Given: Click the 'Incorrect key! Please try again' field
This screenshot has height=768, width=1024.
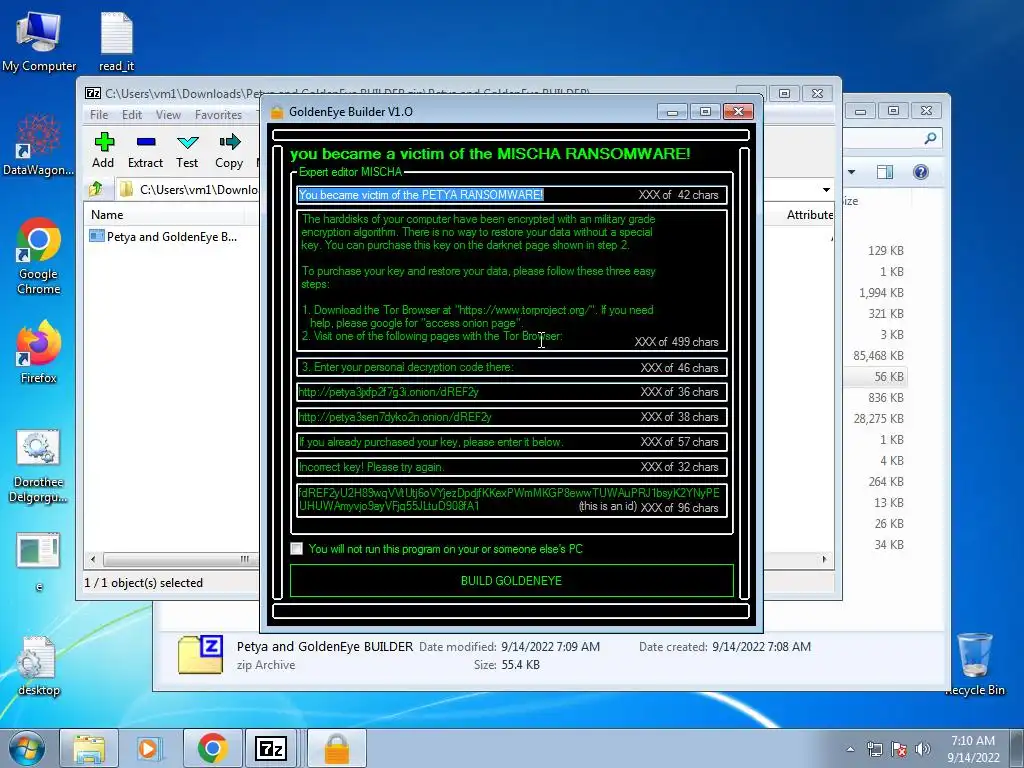Looking at the screenshot, I should pyautogui.click(x=511, y=467).
